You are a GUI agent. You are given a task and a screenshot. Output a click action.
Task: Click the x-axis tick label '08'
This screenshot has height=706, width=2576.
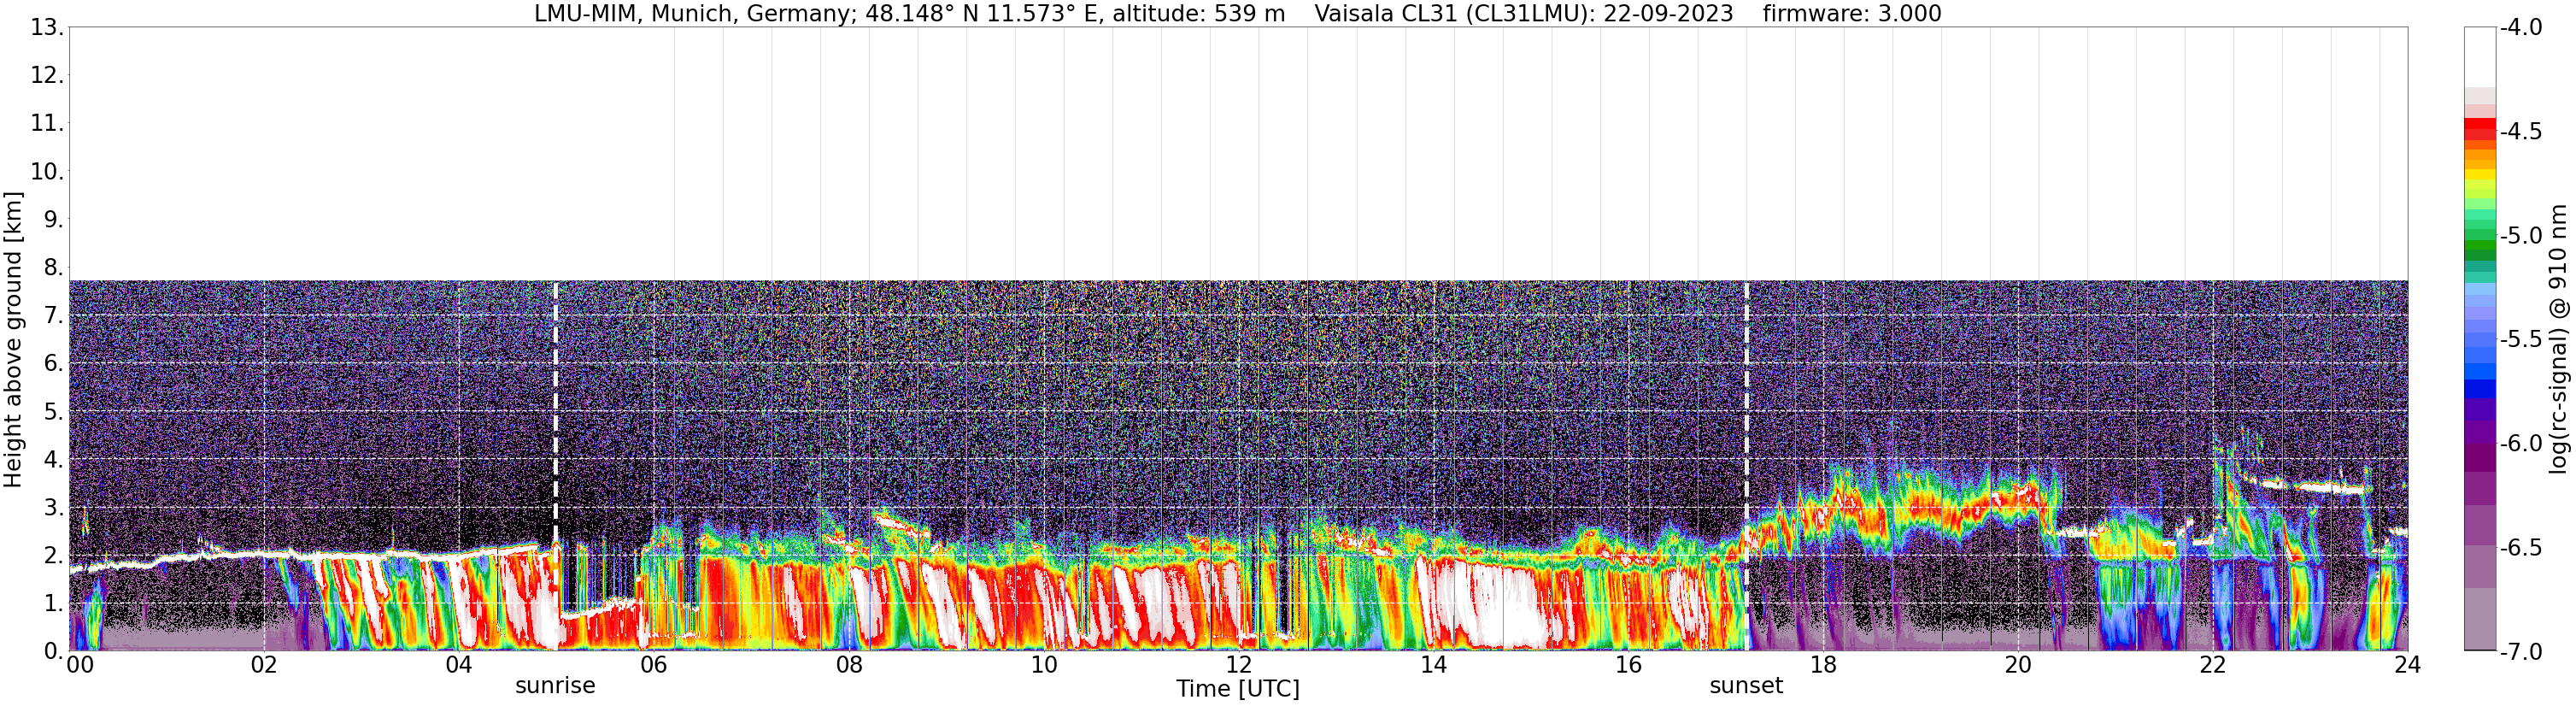point(849,665)
